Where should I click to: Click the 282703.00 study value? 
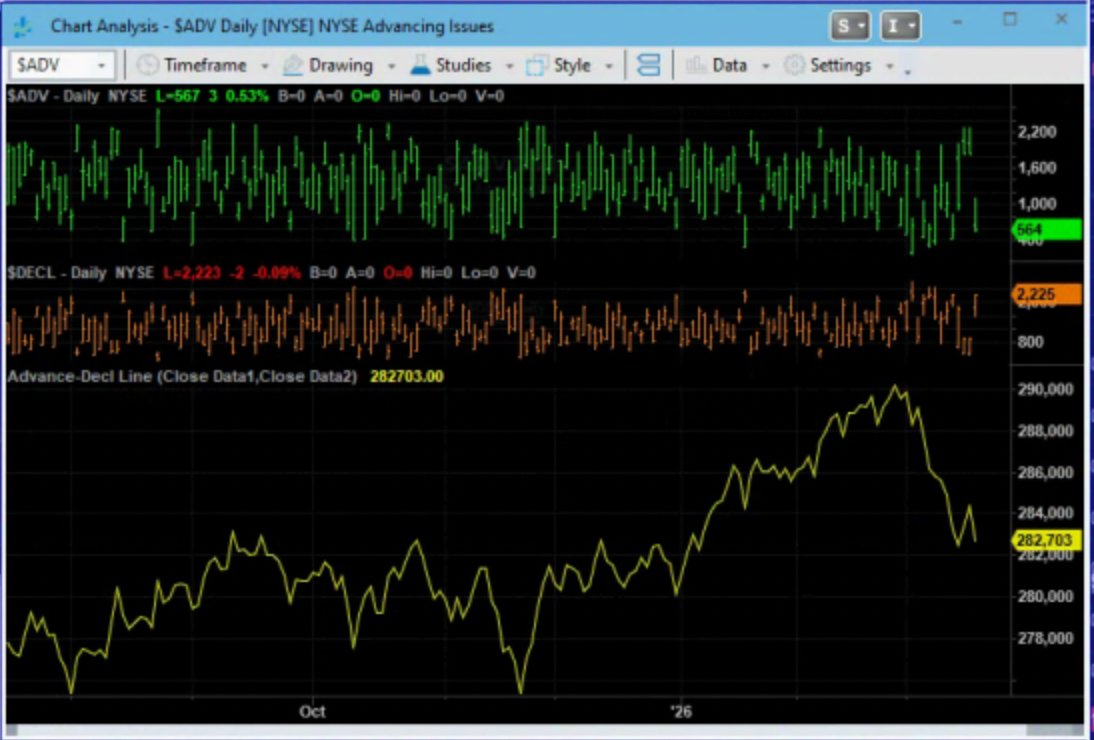pyautogui.click(x=407, y=377)
